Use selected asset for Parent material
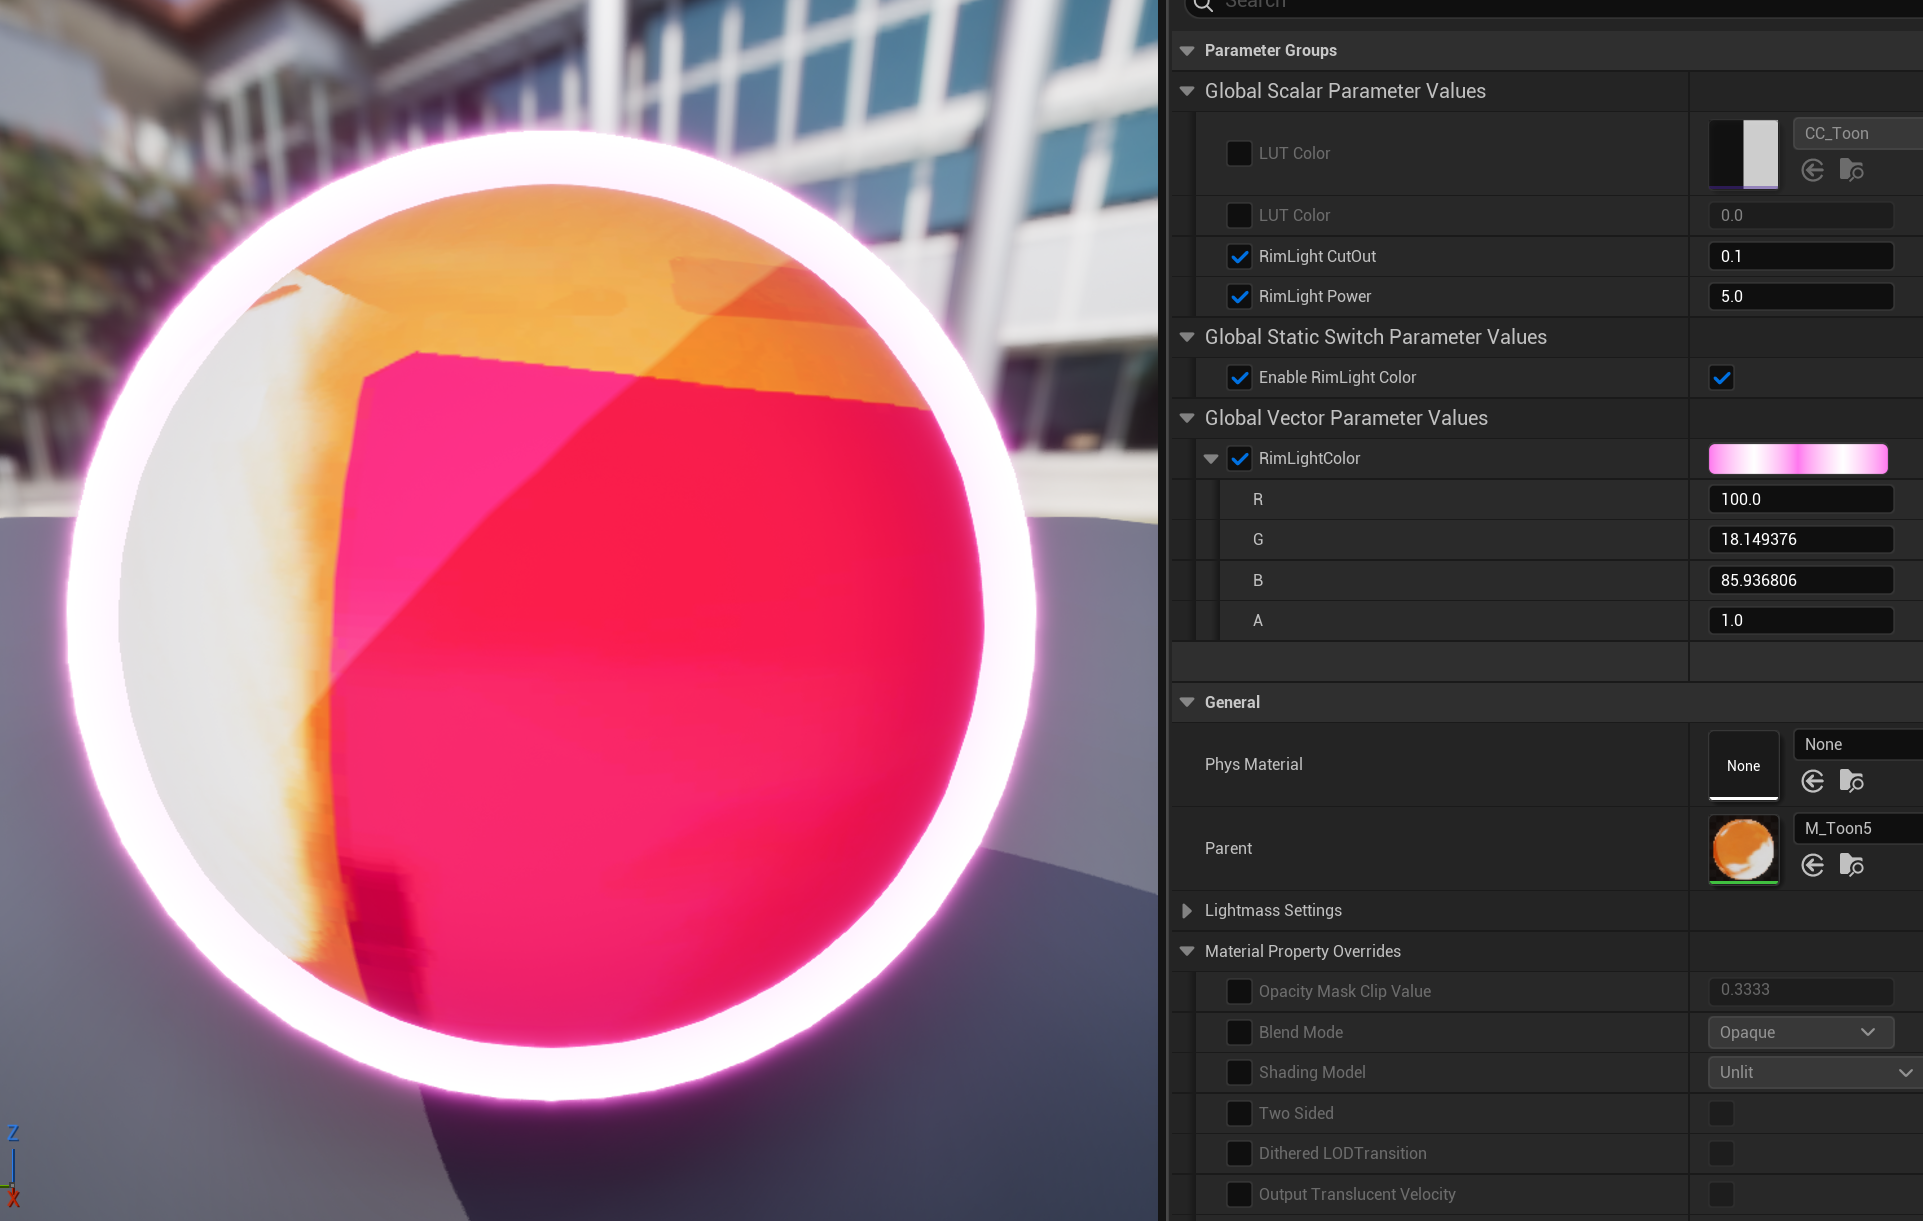Screen dimensions: 1923x1221 coord(1812,865)
